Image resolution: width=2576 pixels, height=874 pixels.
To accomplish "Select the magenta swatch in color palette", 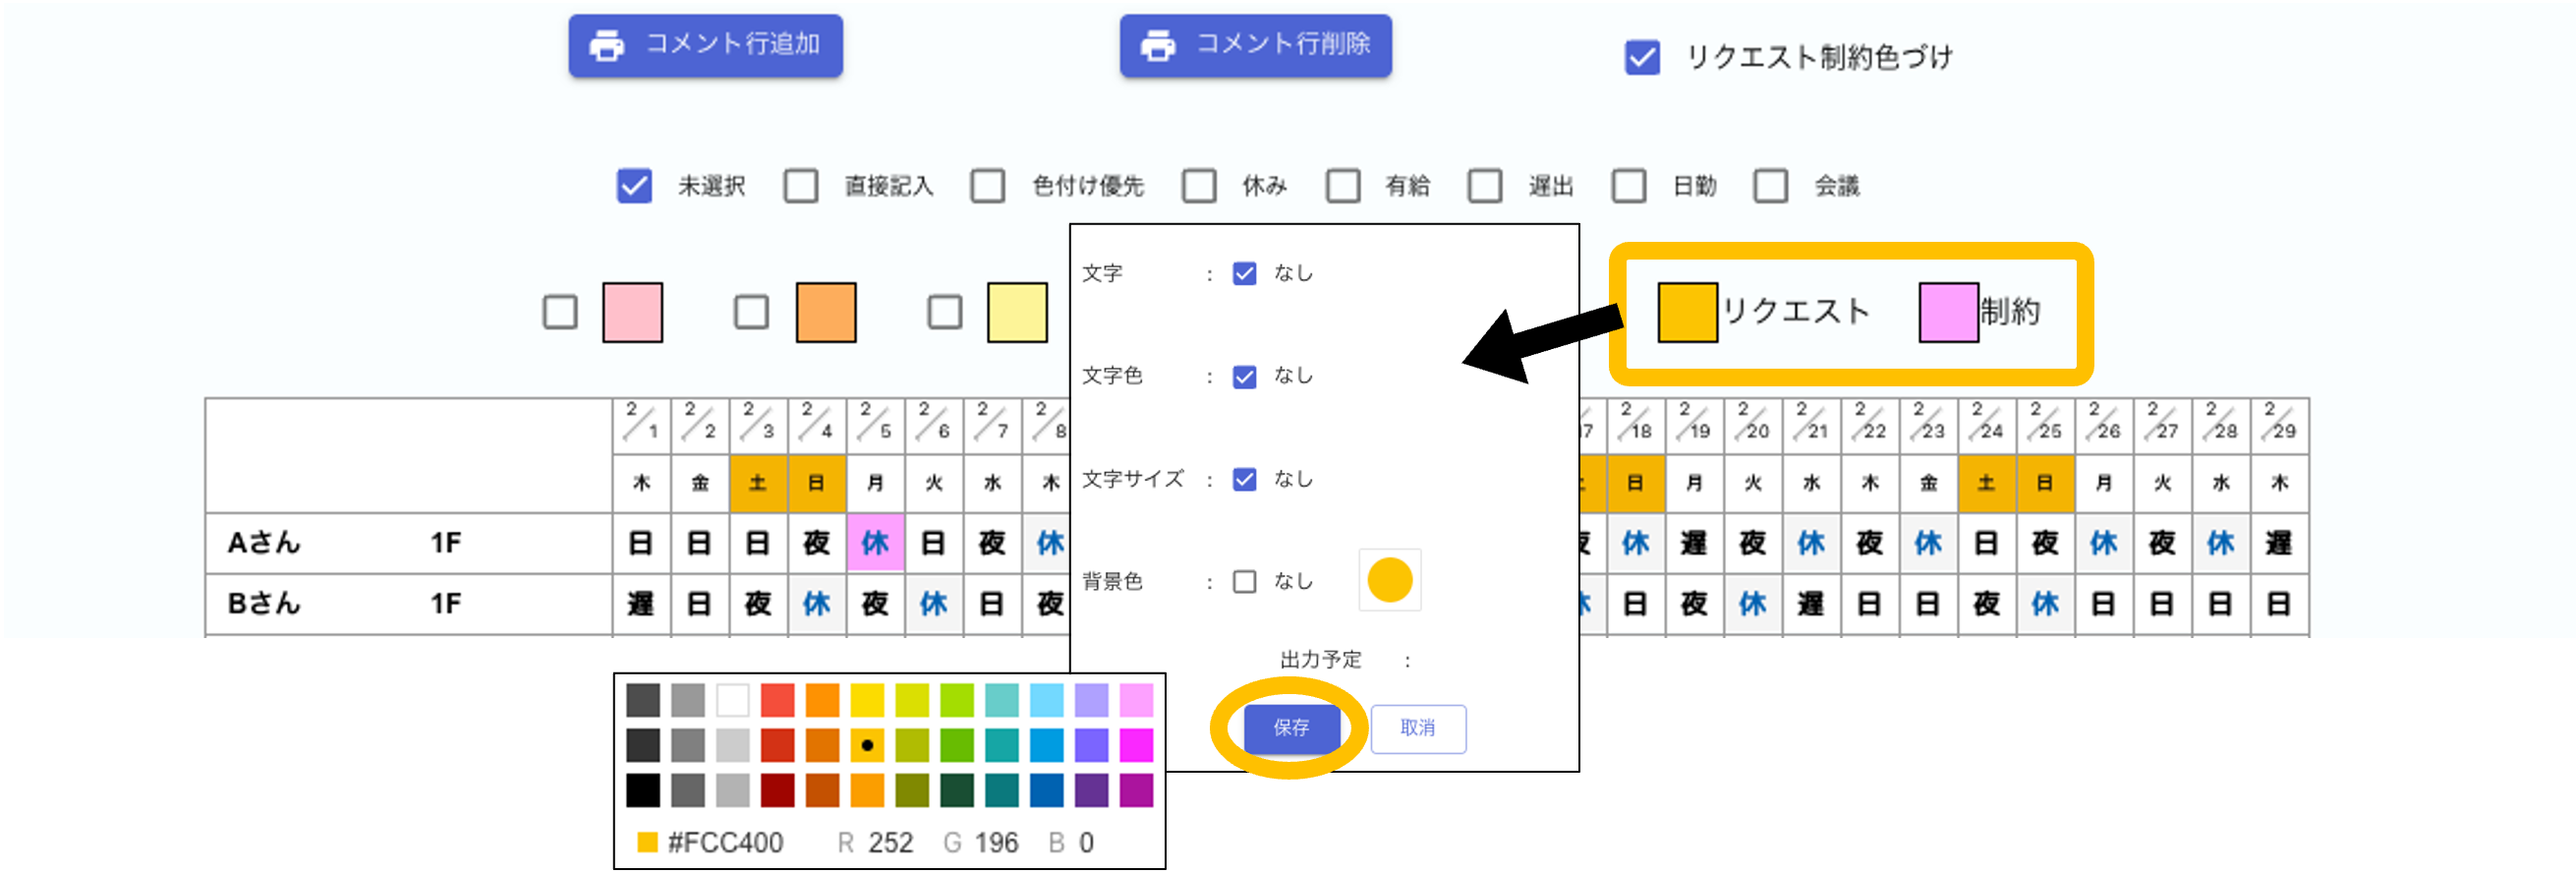I will pyautogui.click(x=1136, y=745).
